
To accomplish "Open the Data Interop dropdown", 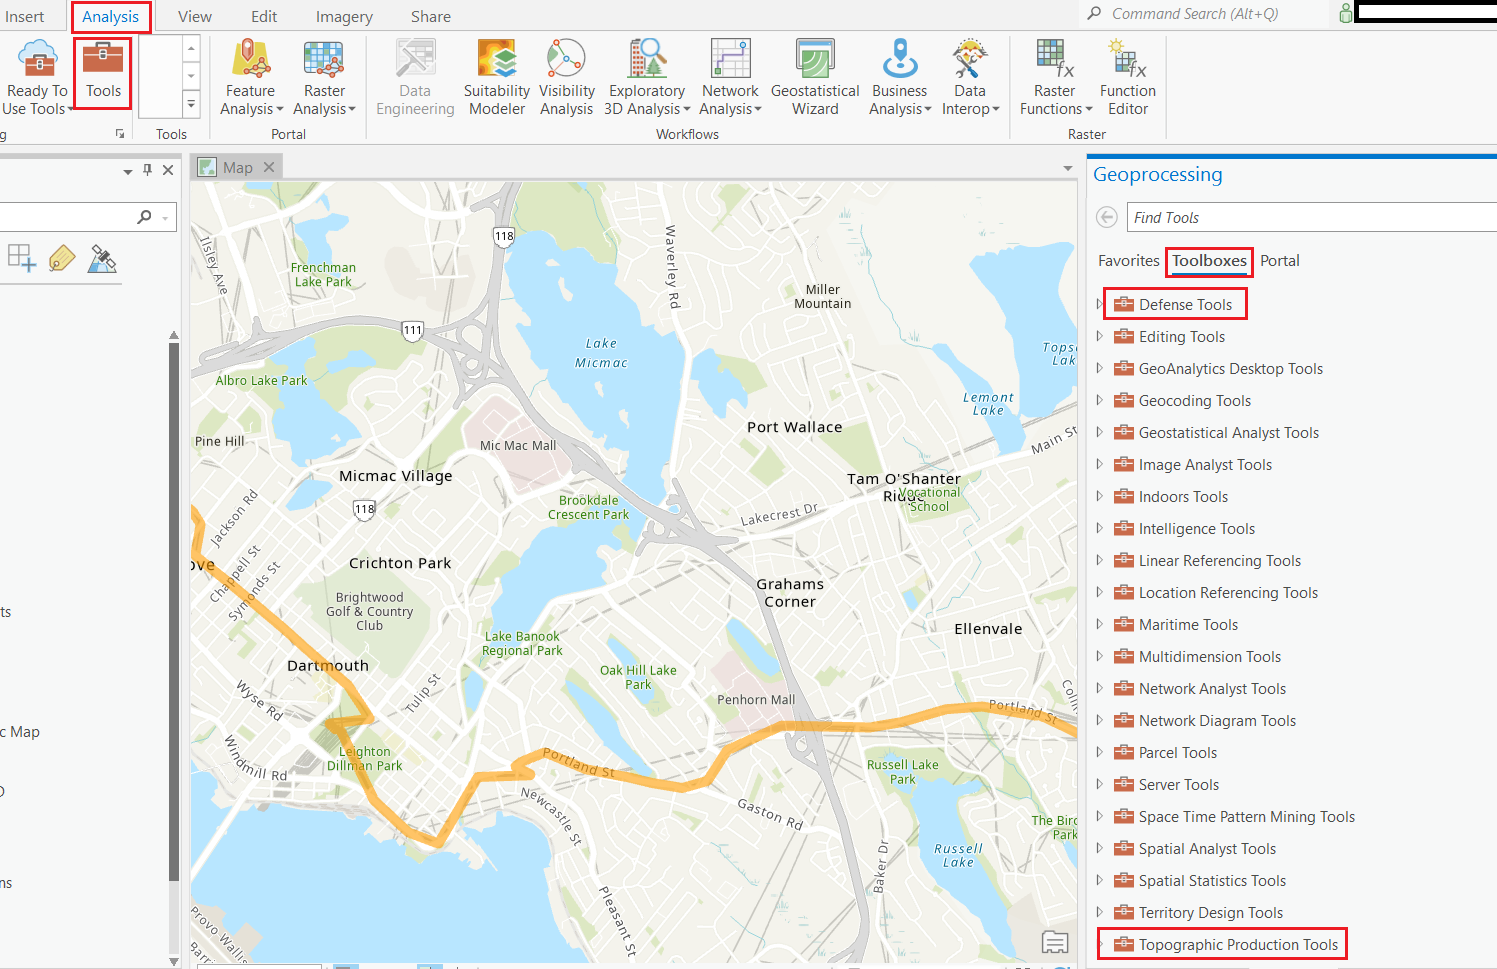I will coord(970,75).
